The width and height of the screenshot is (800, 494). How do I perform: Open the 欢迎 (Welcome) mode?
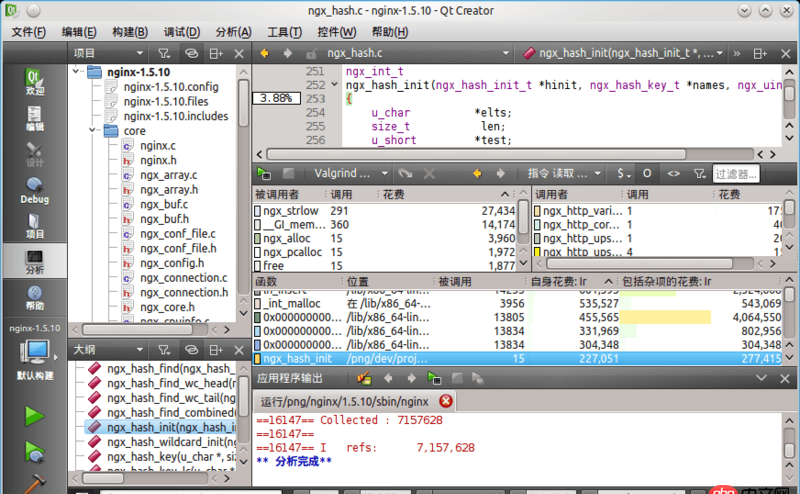point(34,80)
